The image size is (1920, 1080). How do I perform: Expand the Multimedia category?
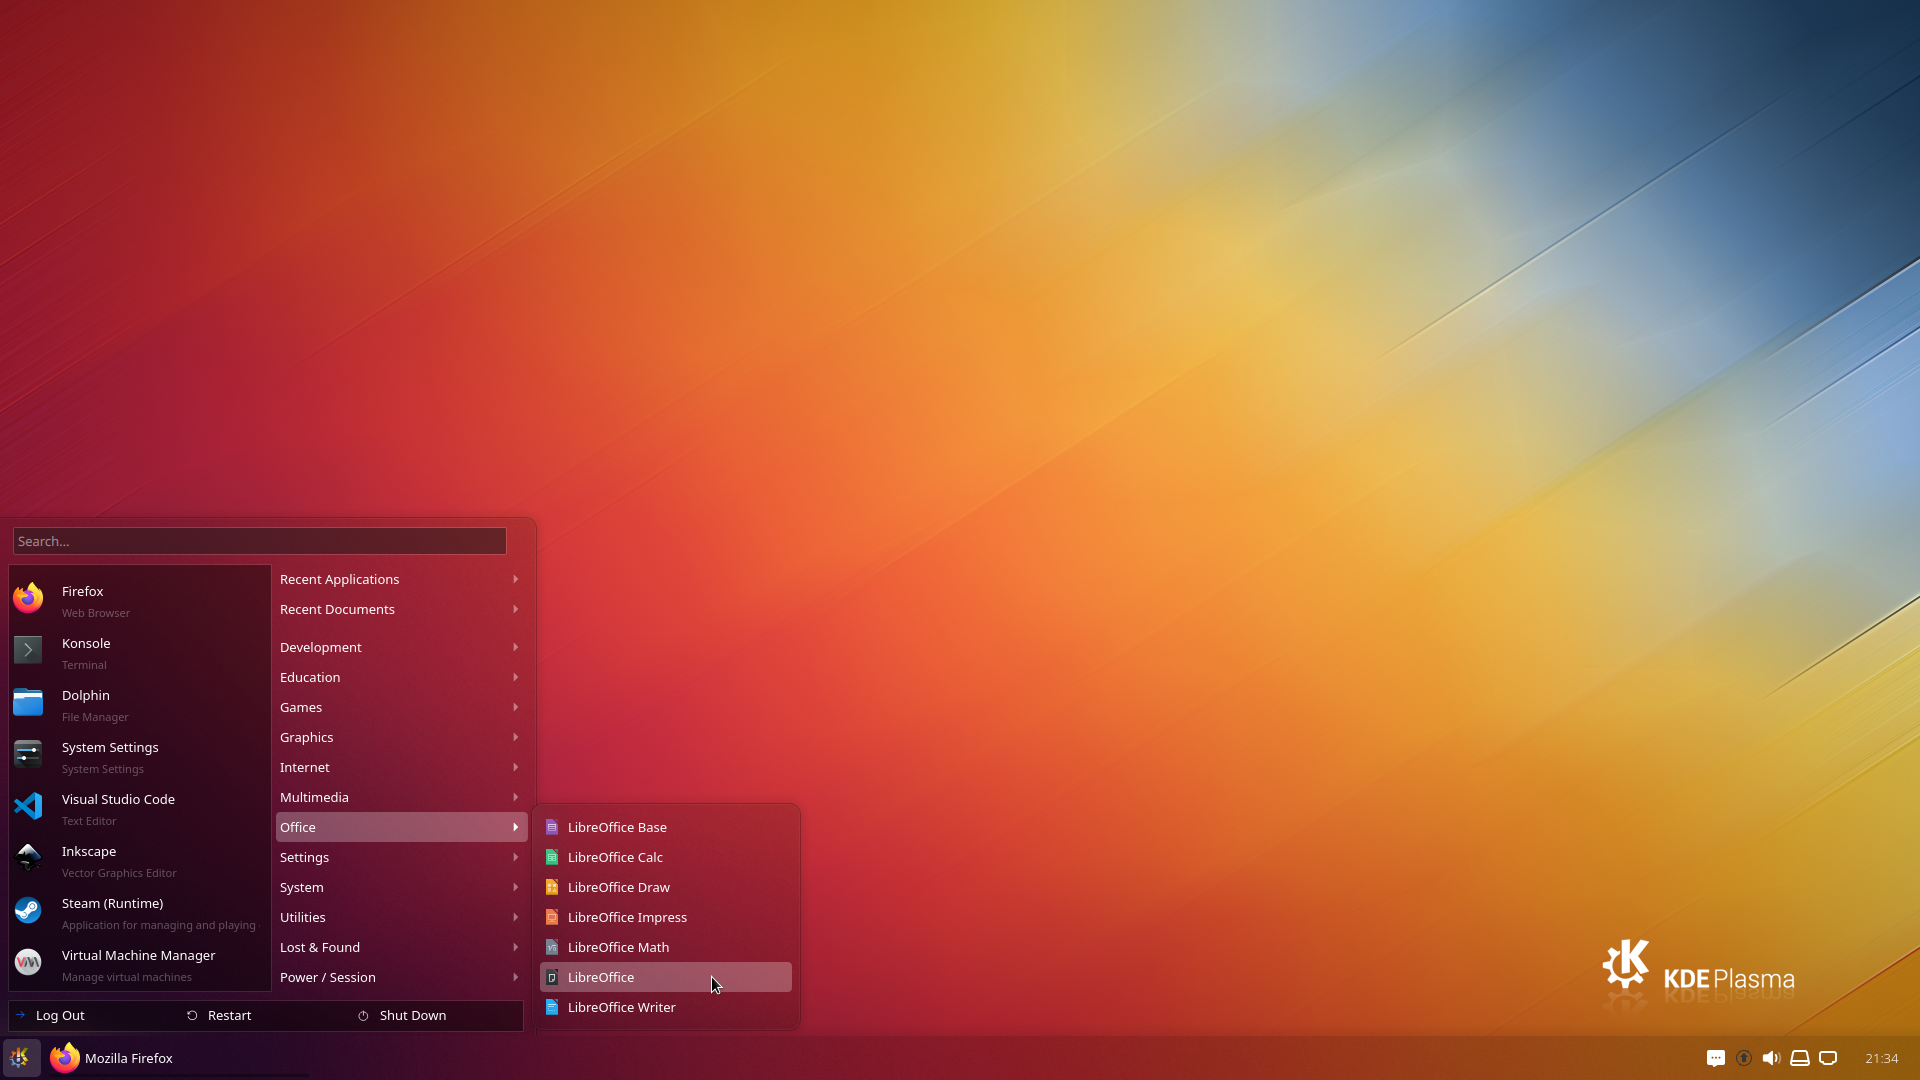click(x=400, y=797)
